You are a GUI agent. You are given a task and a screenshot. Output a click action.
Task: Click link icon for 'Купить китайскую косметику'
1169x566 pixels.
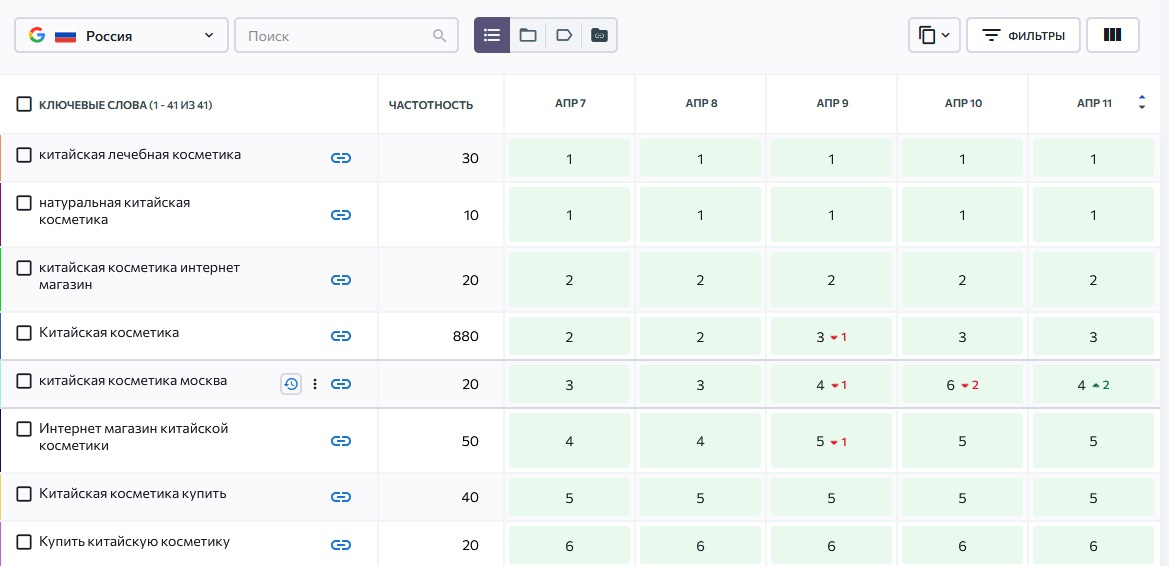coord(341,545)
